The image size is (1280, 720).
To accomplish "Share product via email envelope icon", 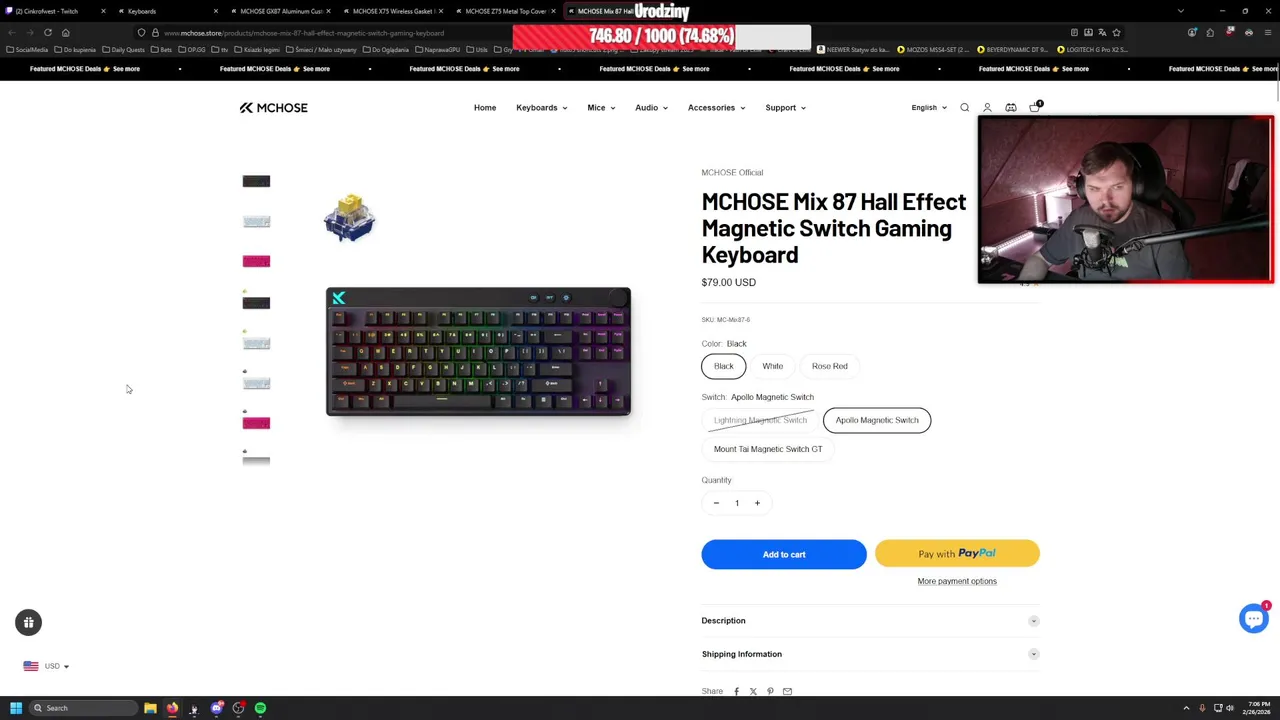I will pyautogui.click(x=787, y=691).
